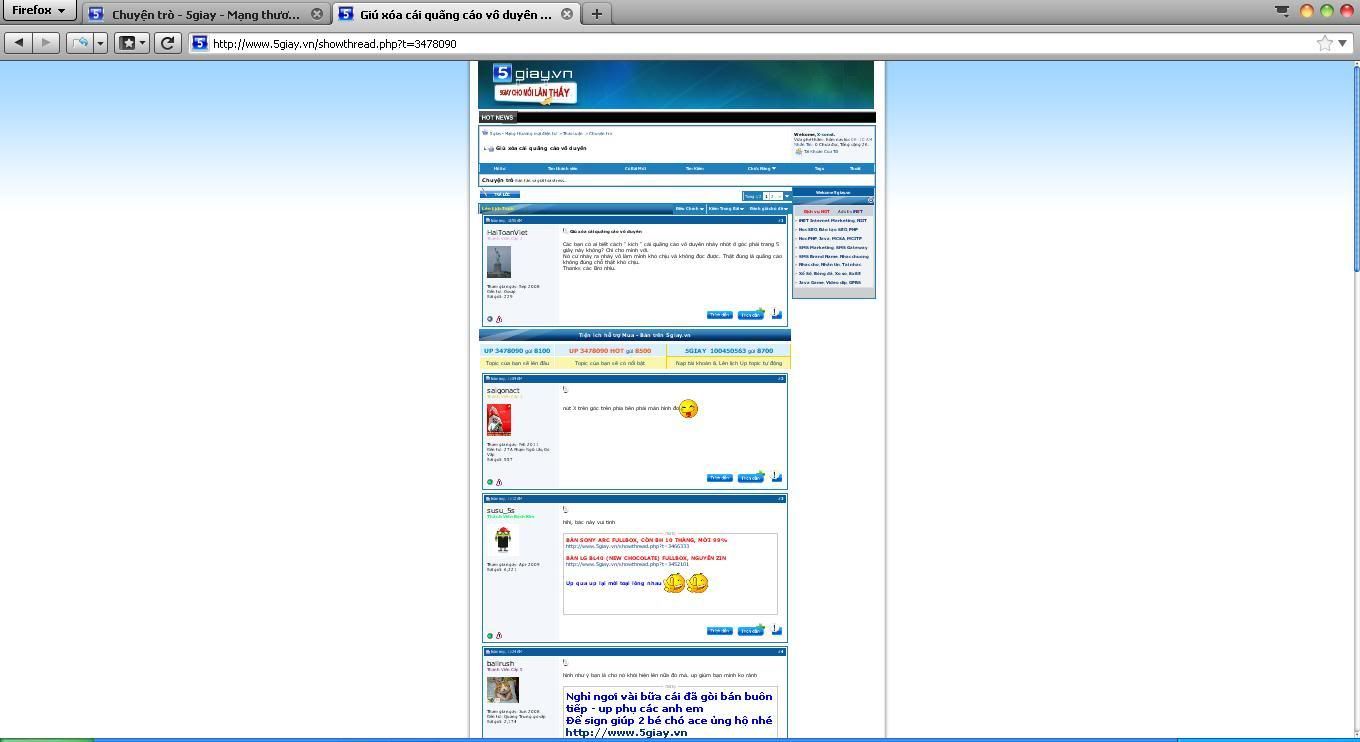Click the browser Back arrow button

coord(19,43)
